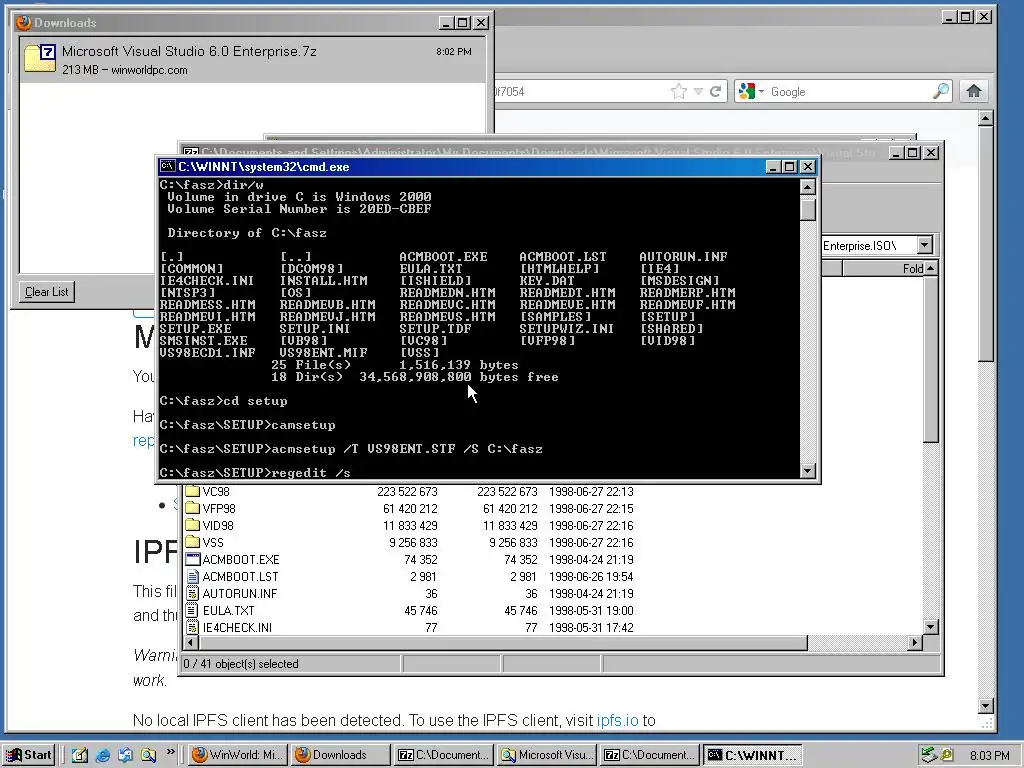Click the yellow tray icon next to the clock
Viewport: 1024px width, 768px height.
tap(946, 755)
